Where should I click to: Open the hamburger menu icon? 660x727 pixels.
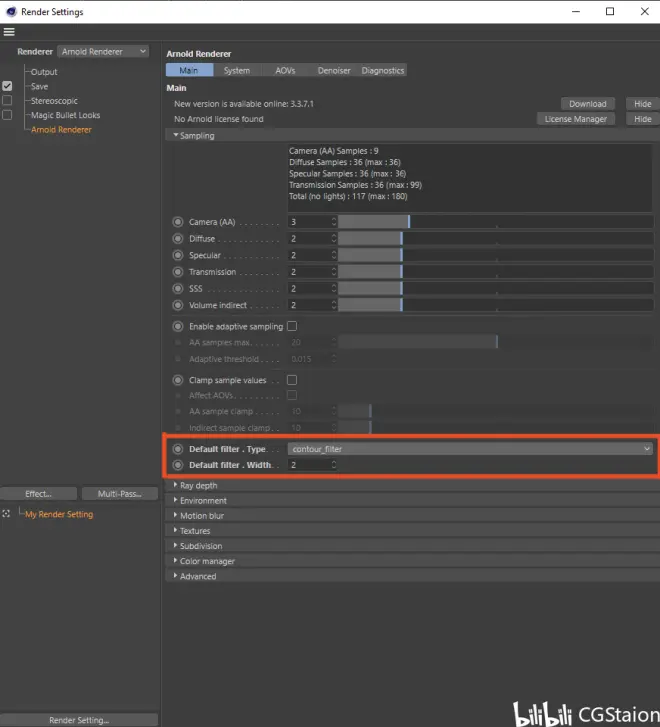[x=9, y=32]
